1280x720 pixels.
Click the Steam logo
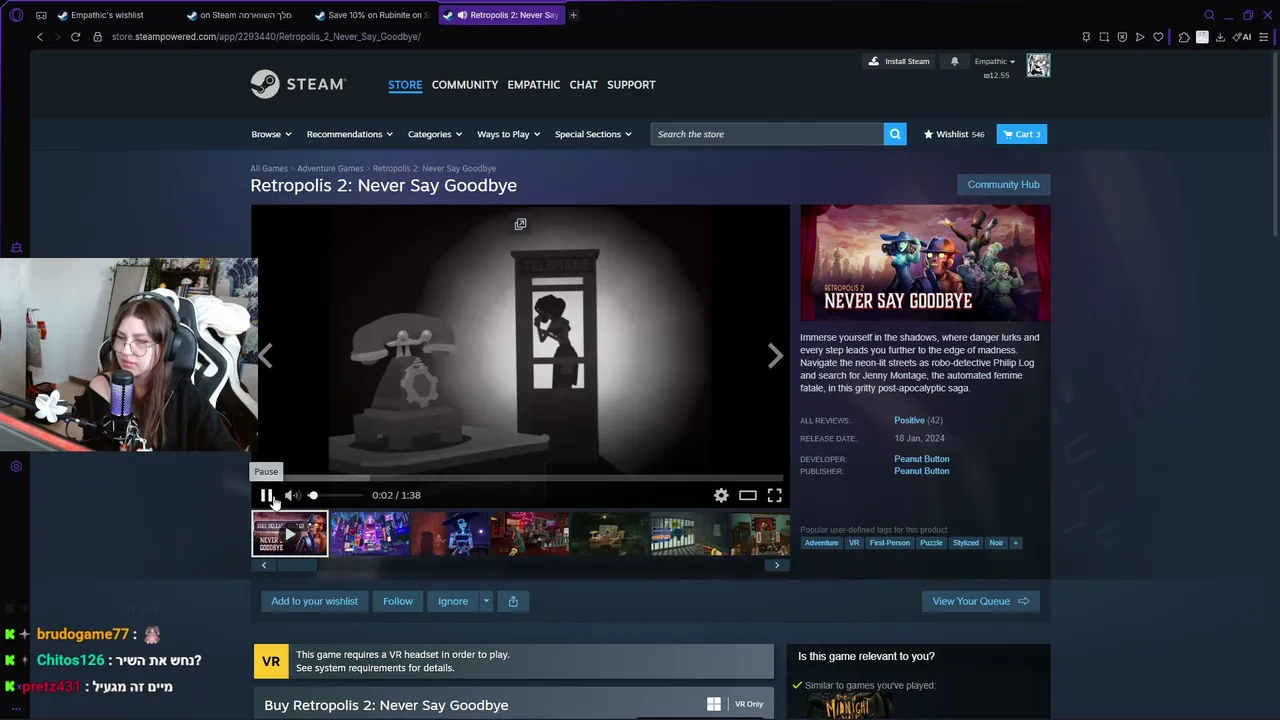(298, 84)
